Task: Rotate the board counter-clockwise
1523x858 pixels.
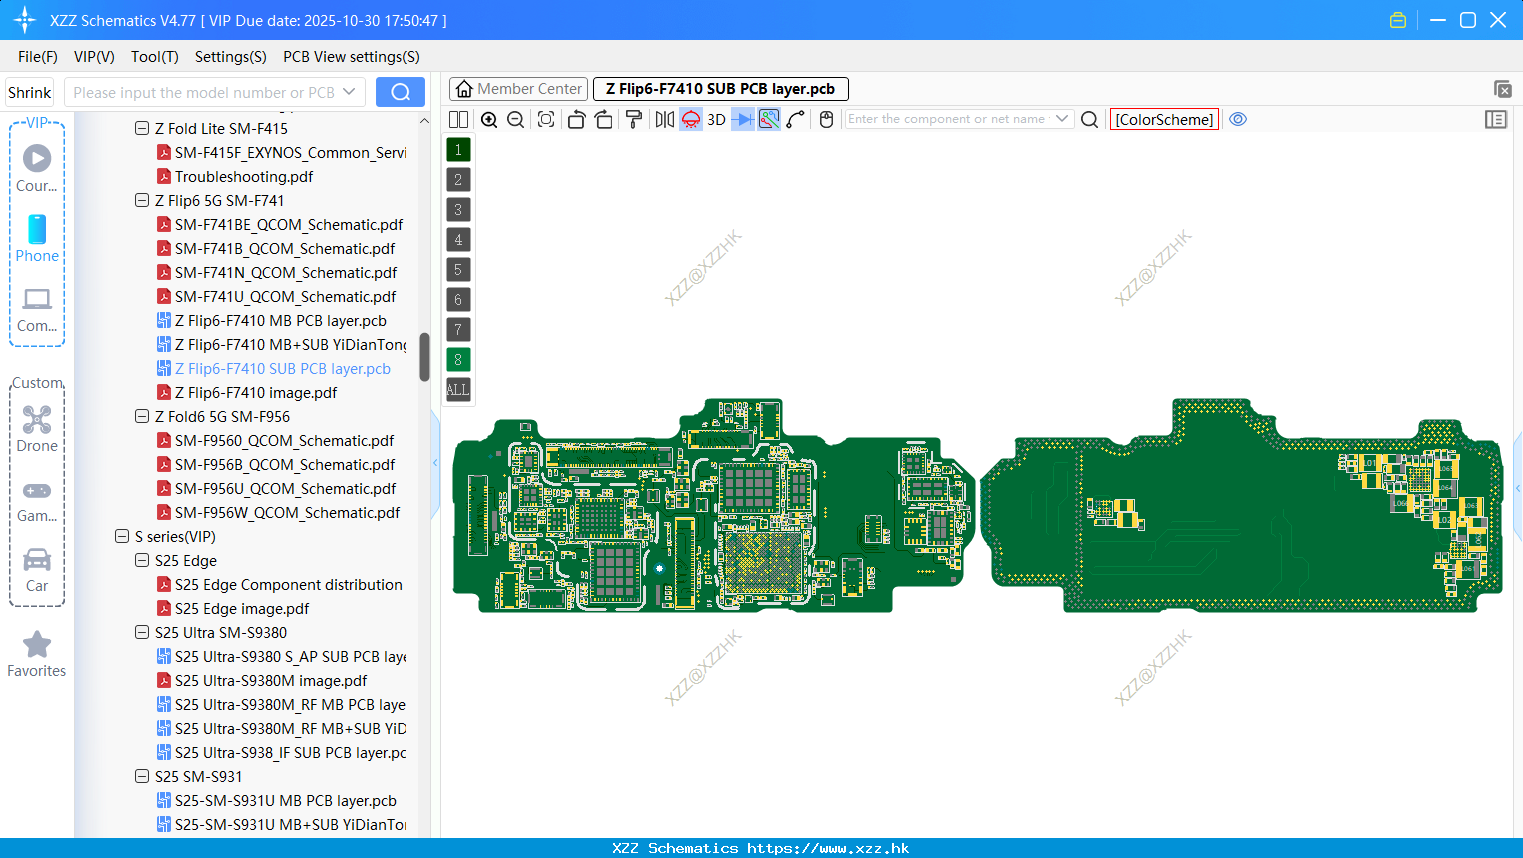Action: [x=576, y=119]
